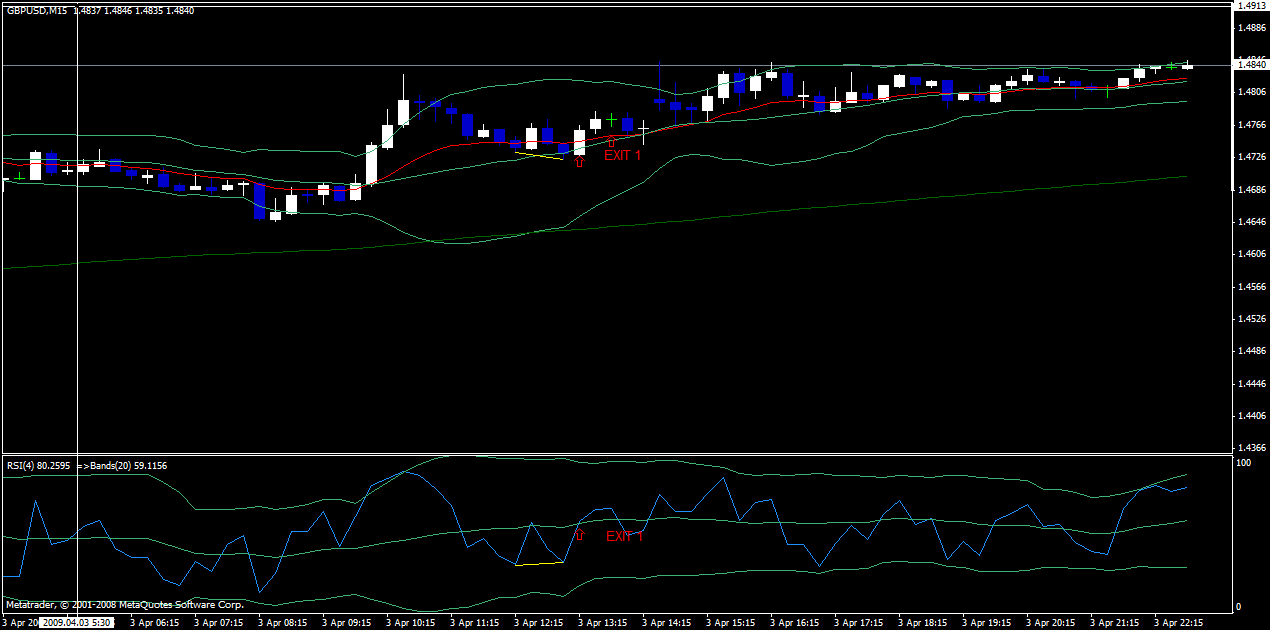Screen dimensions: 1270x630
Task: Click the =>Bands(20) 59.1156 indicator label
Action: point(123,466)
